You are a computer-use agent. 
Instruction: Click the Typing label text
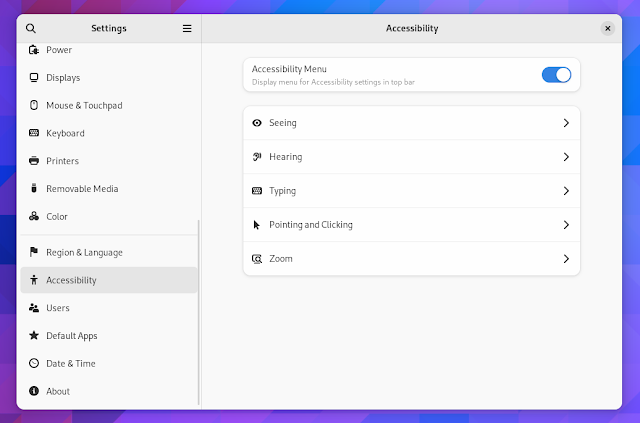pos(282,191)
